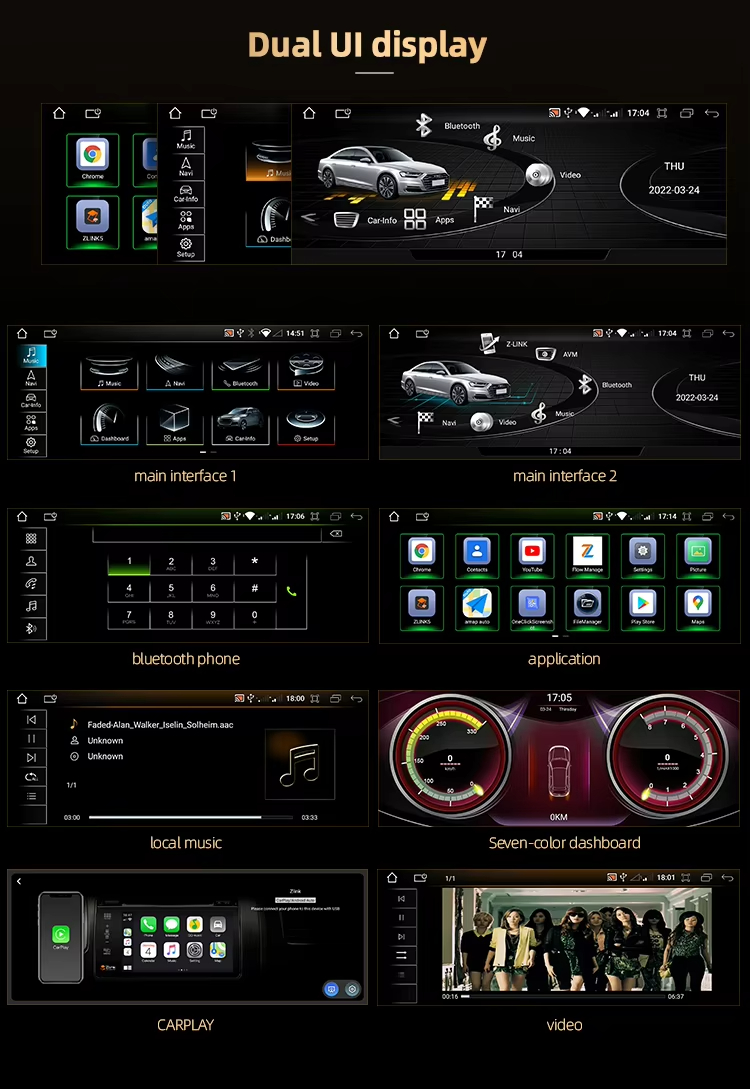
Task: Click the phone number input field
Action: (207, 533)
